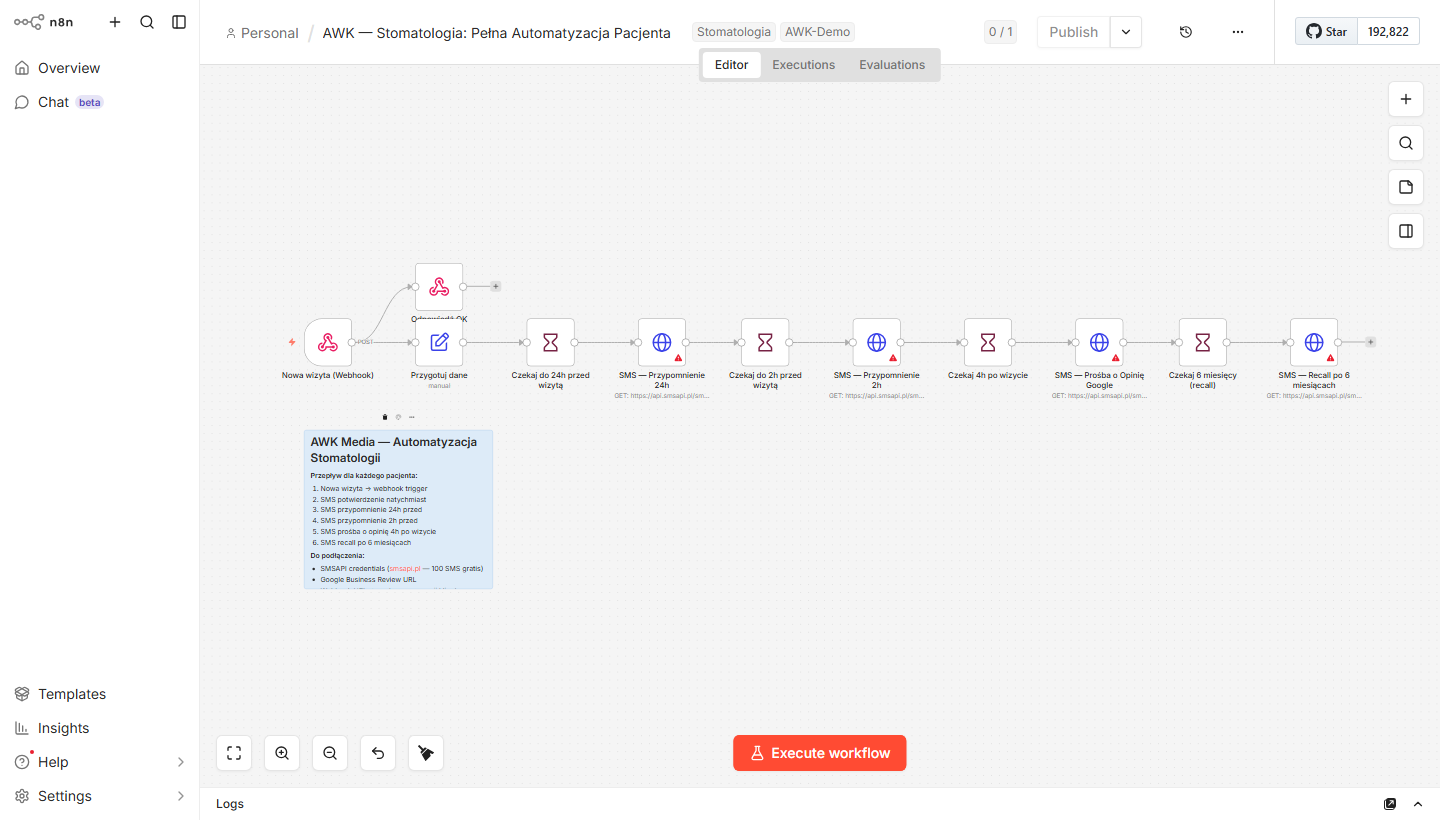The image size is (1440, 820).
Task: Select the SMS — Recall po 6 miesiącach node
Action: [x=1314, y=343]
